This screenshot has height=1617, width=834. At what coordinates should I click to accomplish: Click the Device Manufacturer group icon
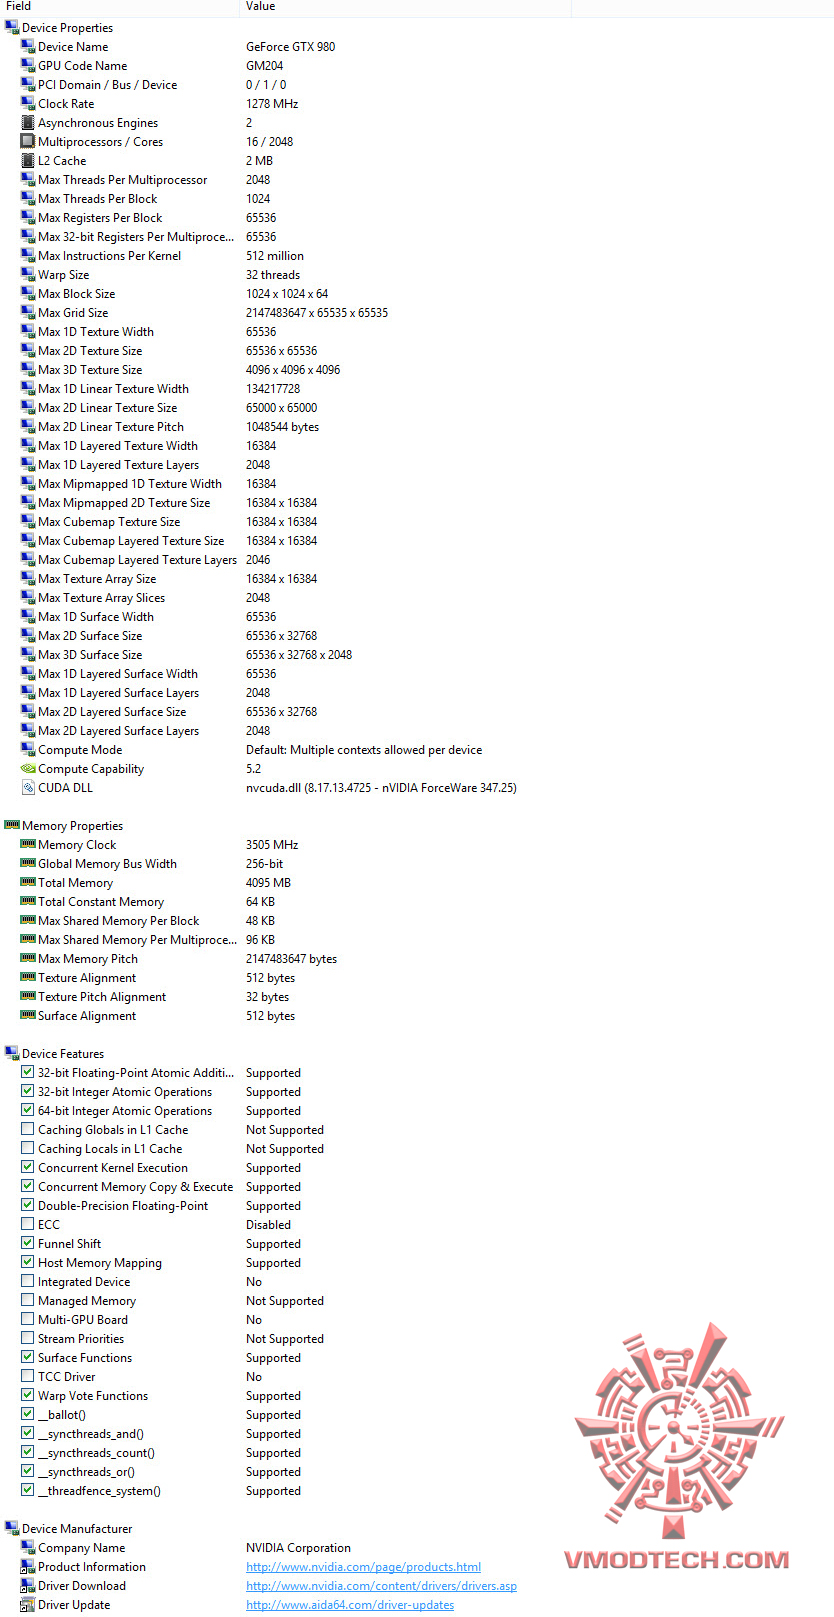12,1528
